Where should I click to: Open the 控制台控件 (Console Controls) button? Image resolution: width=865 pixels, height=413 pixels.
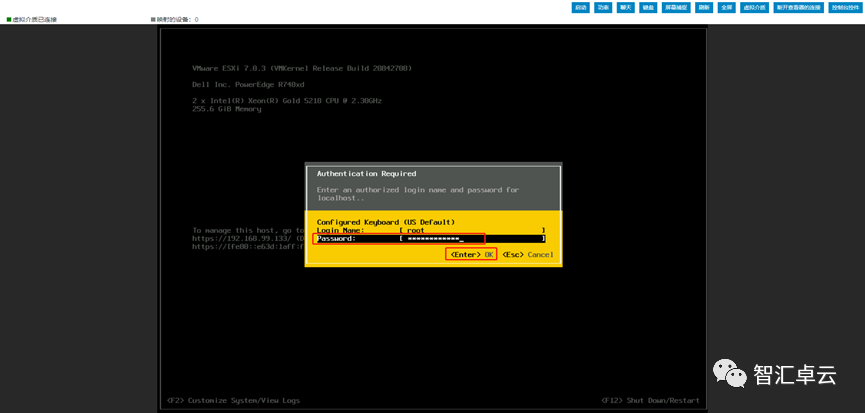[845, 8]
